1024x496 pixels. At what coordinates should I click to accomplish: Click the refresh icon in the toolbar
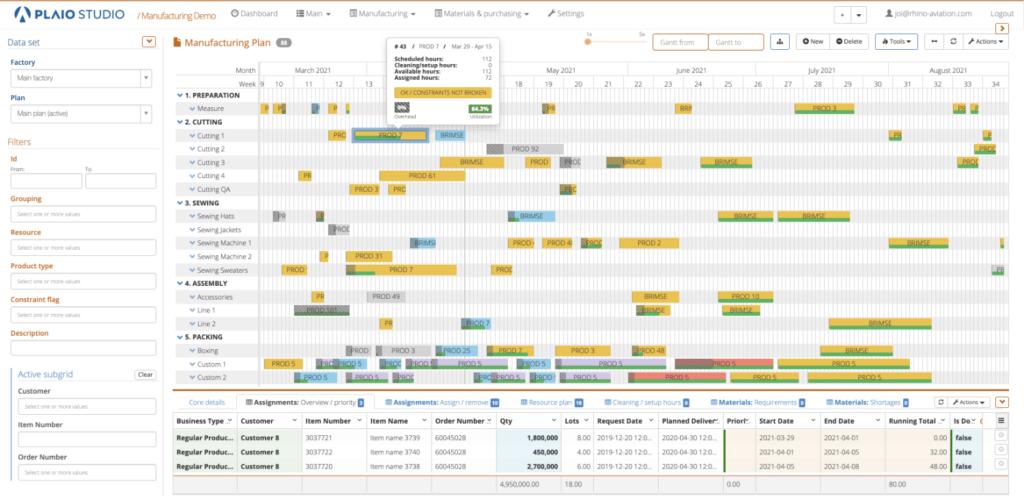point(953,42)
